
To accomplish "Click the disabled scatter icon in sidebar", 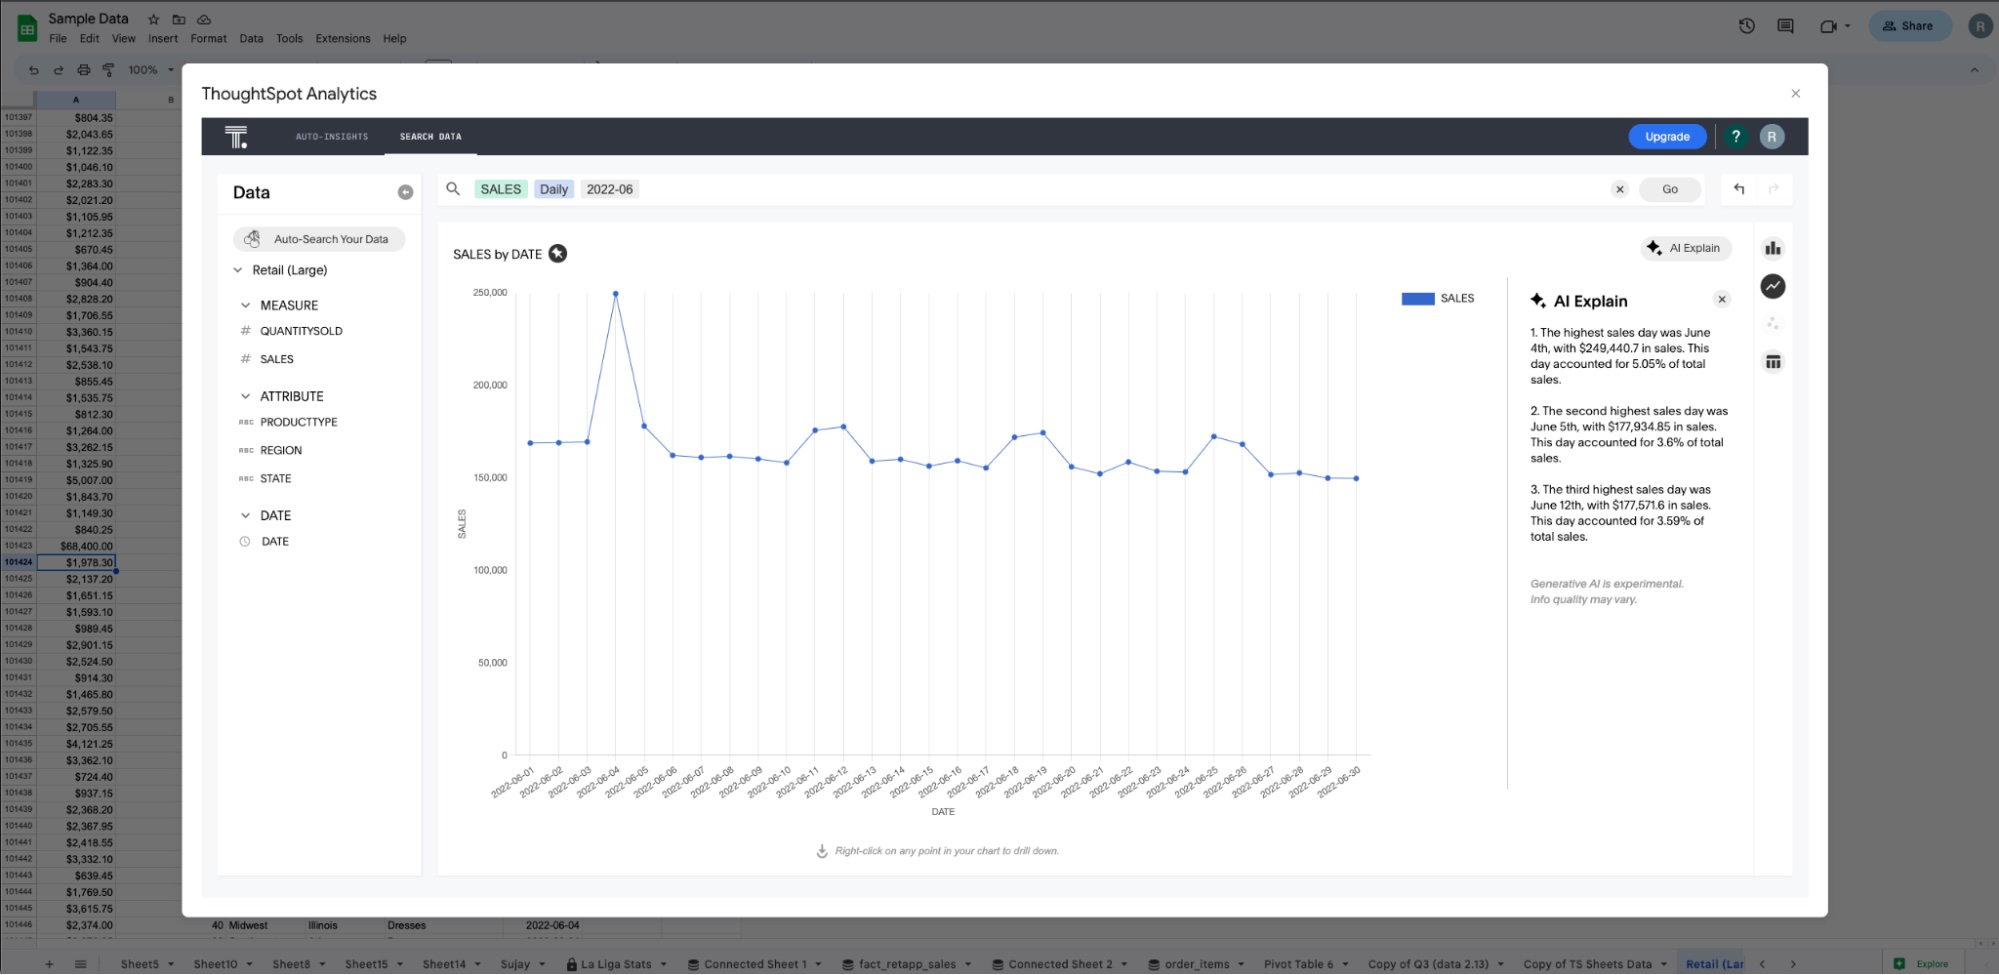I will [1773, 324].
